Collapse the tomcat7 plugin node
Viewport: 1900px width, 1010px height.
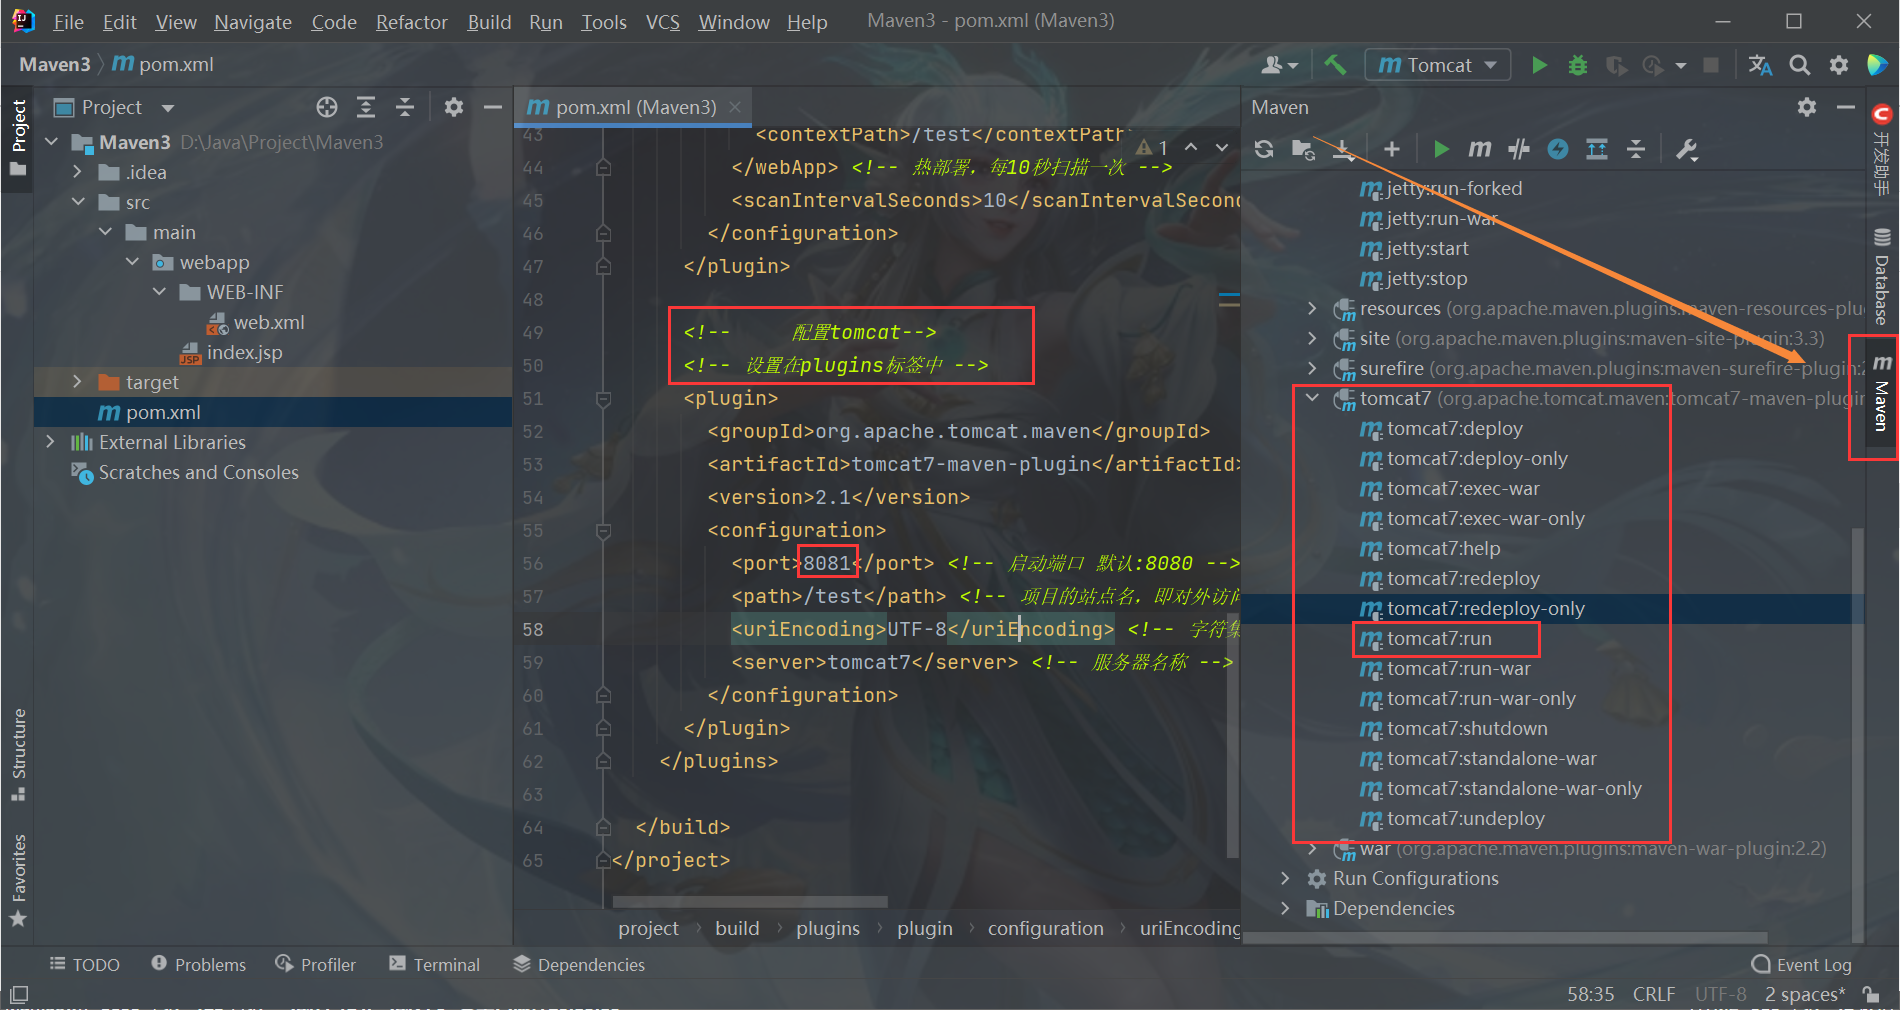[x=1312, y=398]
